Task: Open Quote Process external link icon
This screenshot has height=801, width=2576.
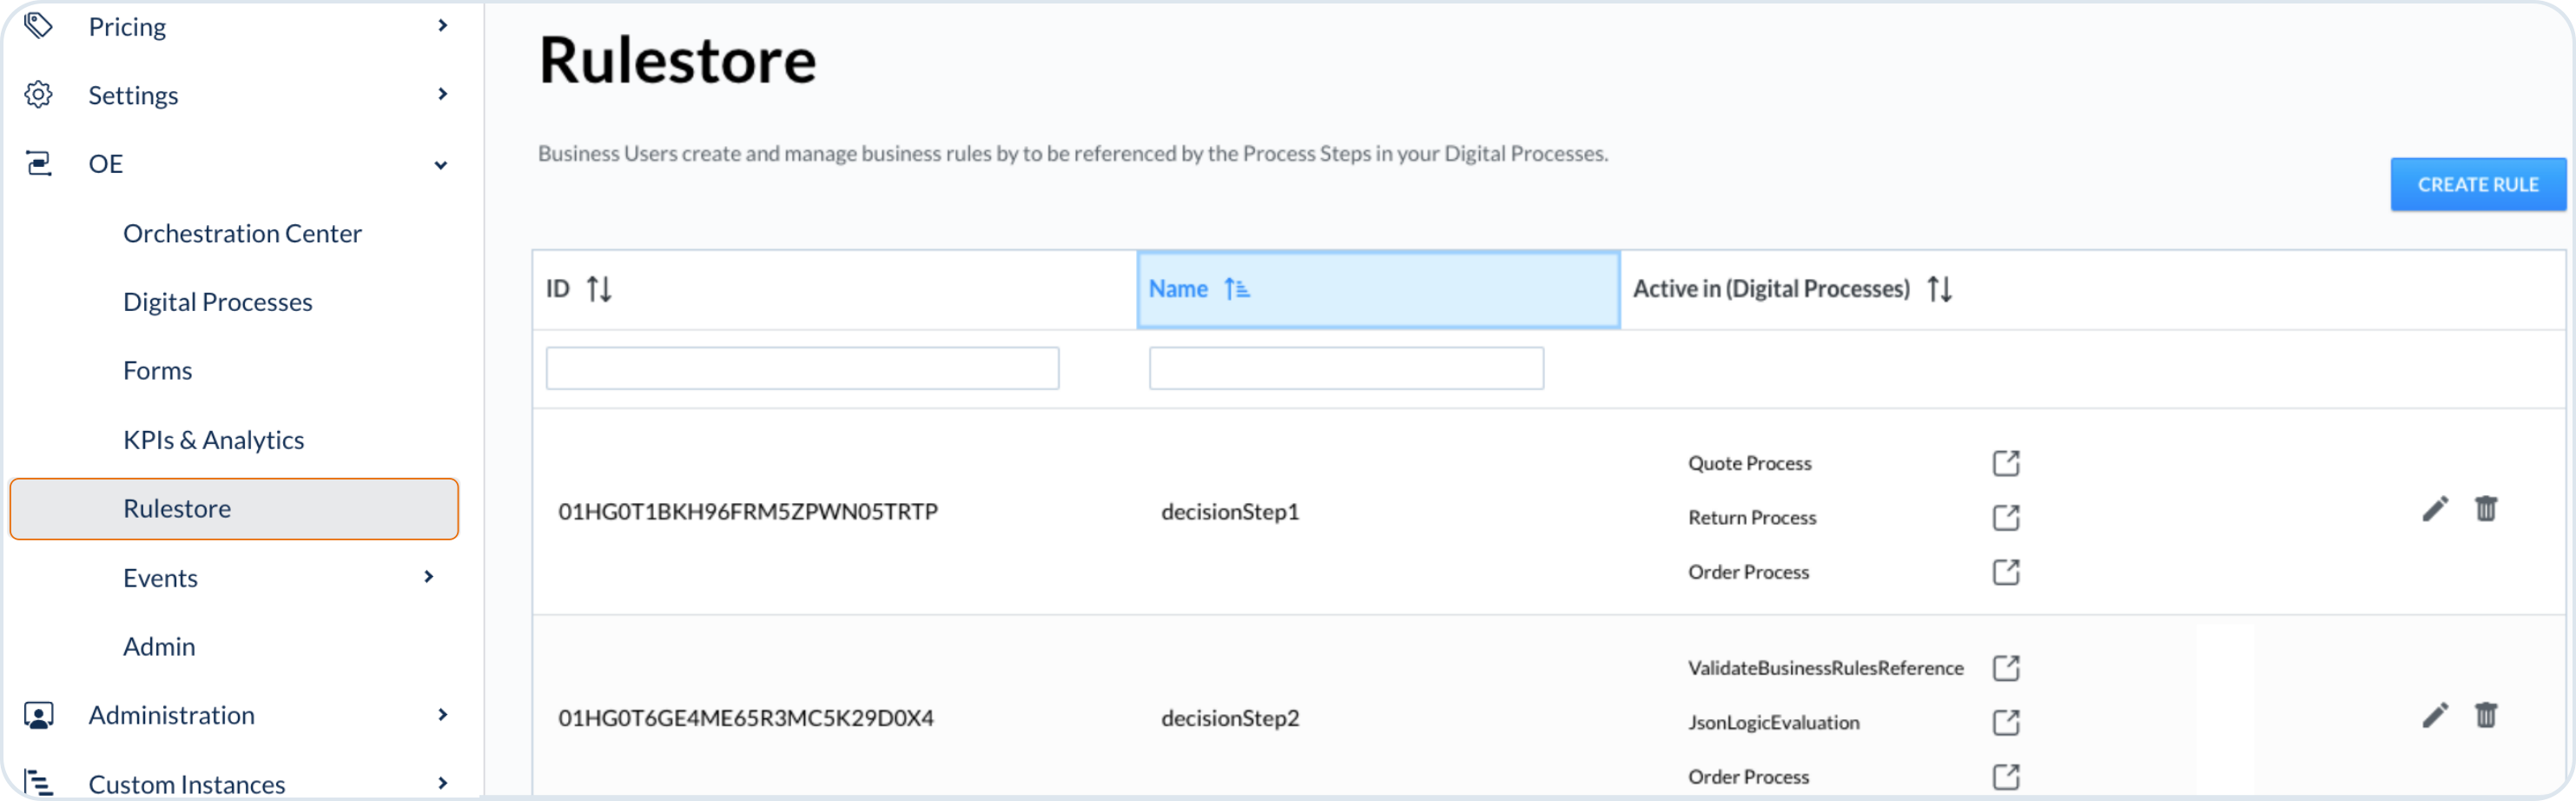Action: pos(2005,463)
